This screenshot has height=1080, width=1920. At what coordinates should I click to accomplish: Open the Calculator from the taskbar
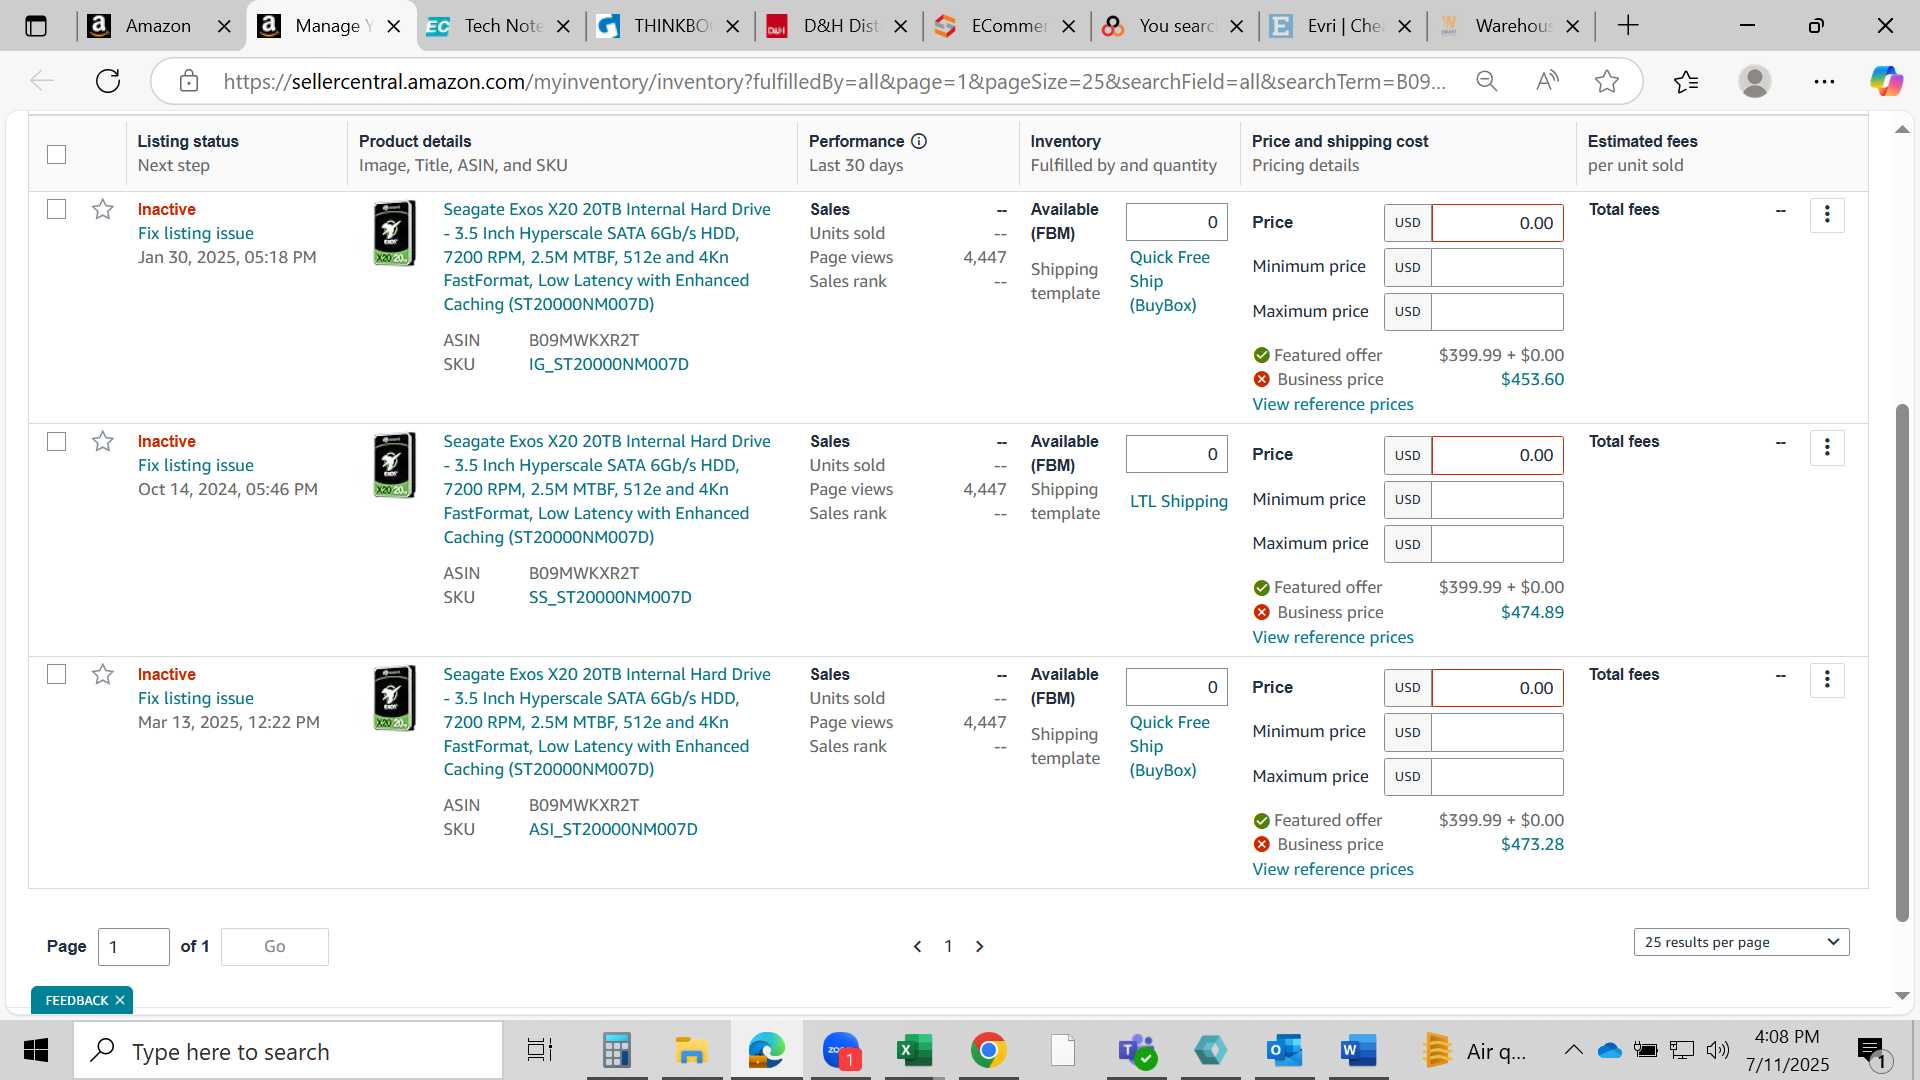tap(616, 1051)
